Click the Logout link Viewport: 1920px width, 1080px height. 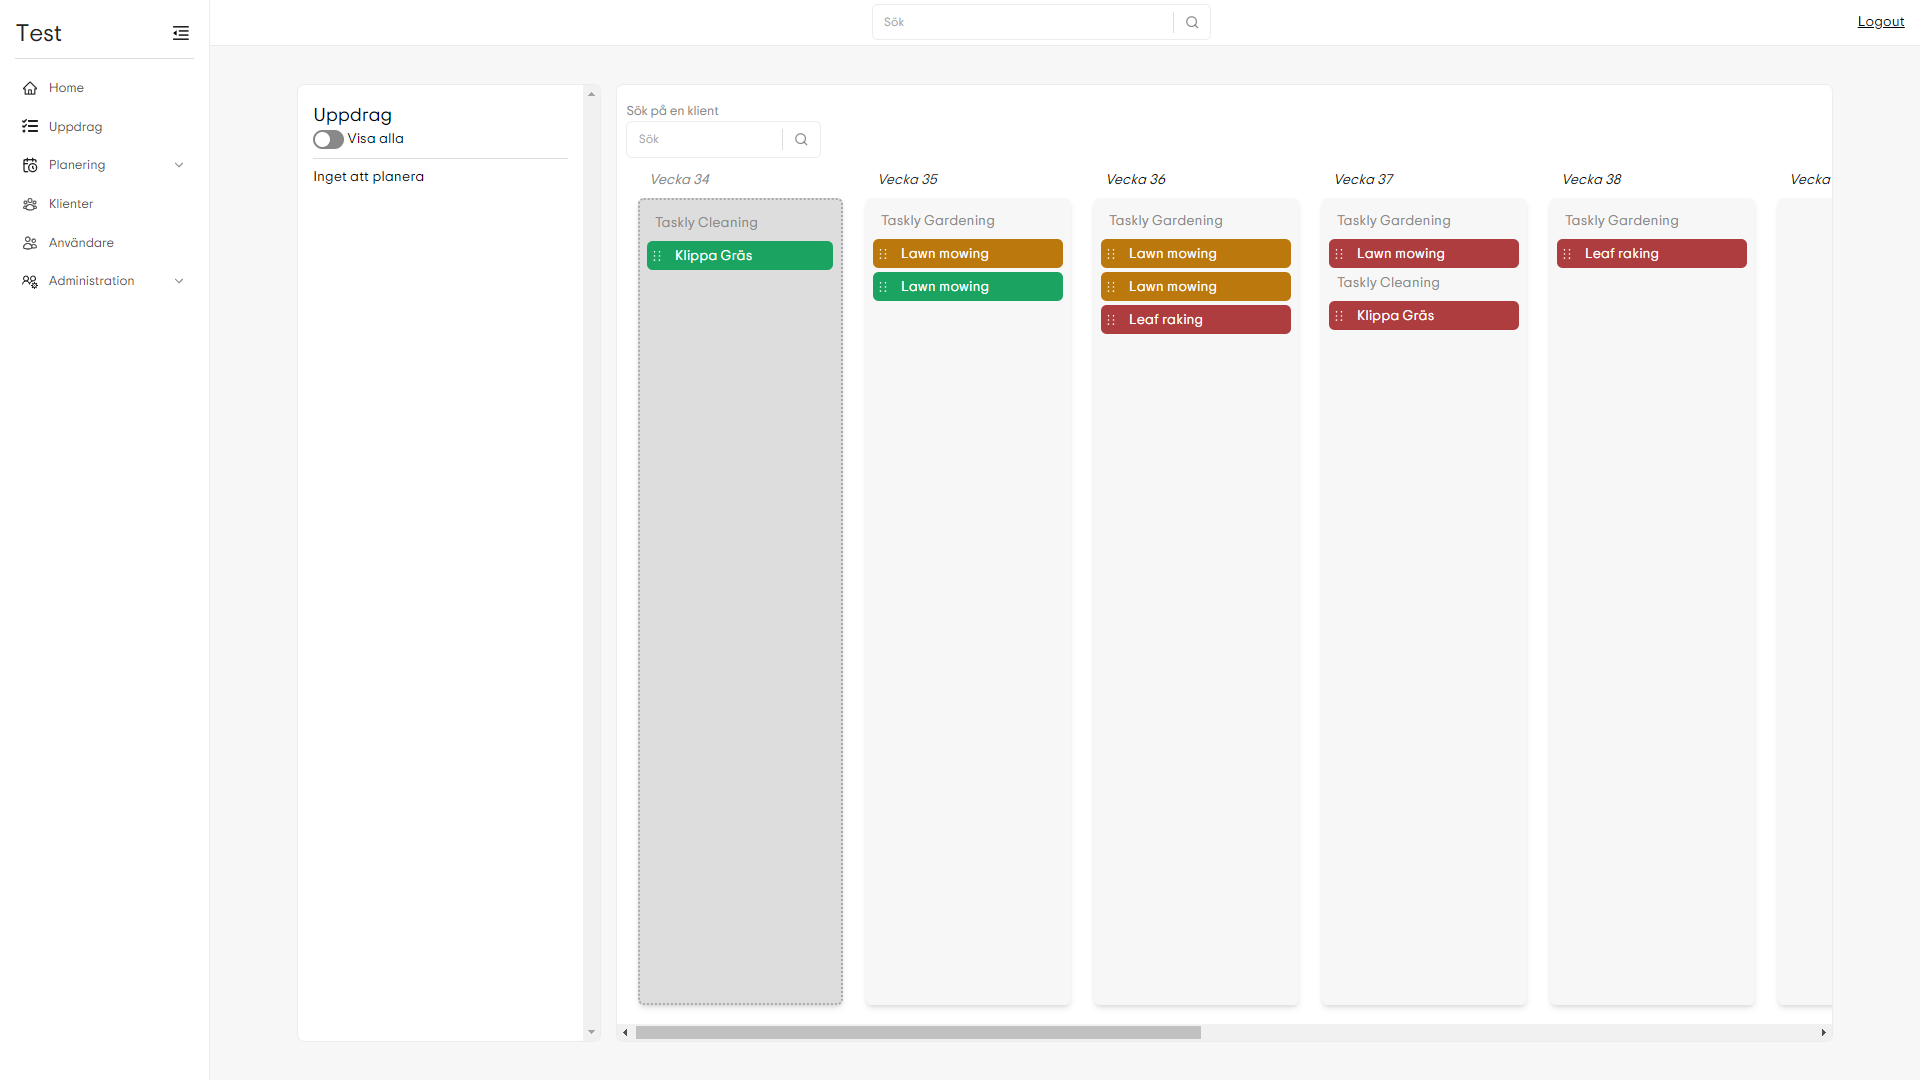[1880, 22]
